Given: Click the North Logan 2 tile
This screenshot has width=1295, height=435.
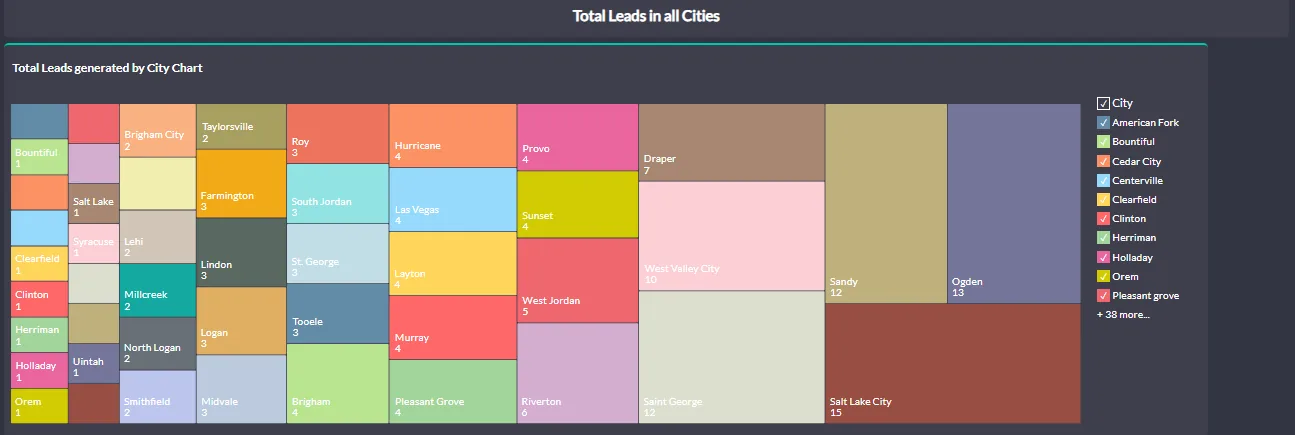Looking at the screenshot, I should (x=158, y=343).
